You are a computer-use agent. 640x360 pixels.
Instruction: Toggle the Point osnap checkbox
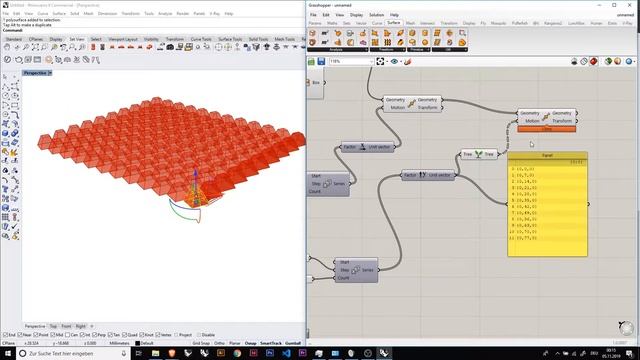[x=36, y=335]
